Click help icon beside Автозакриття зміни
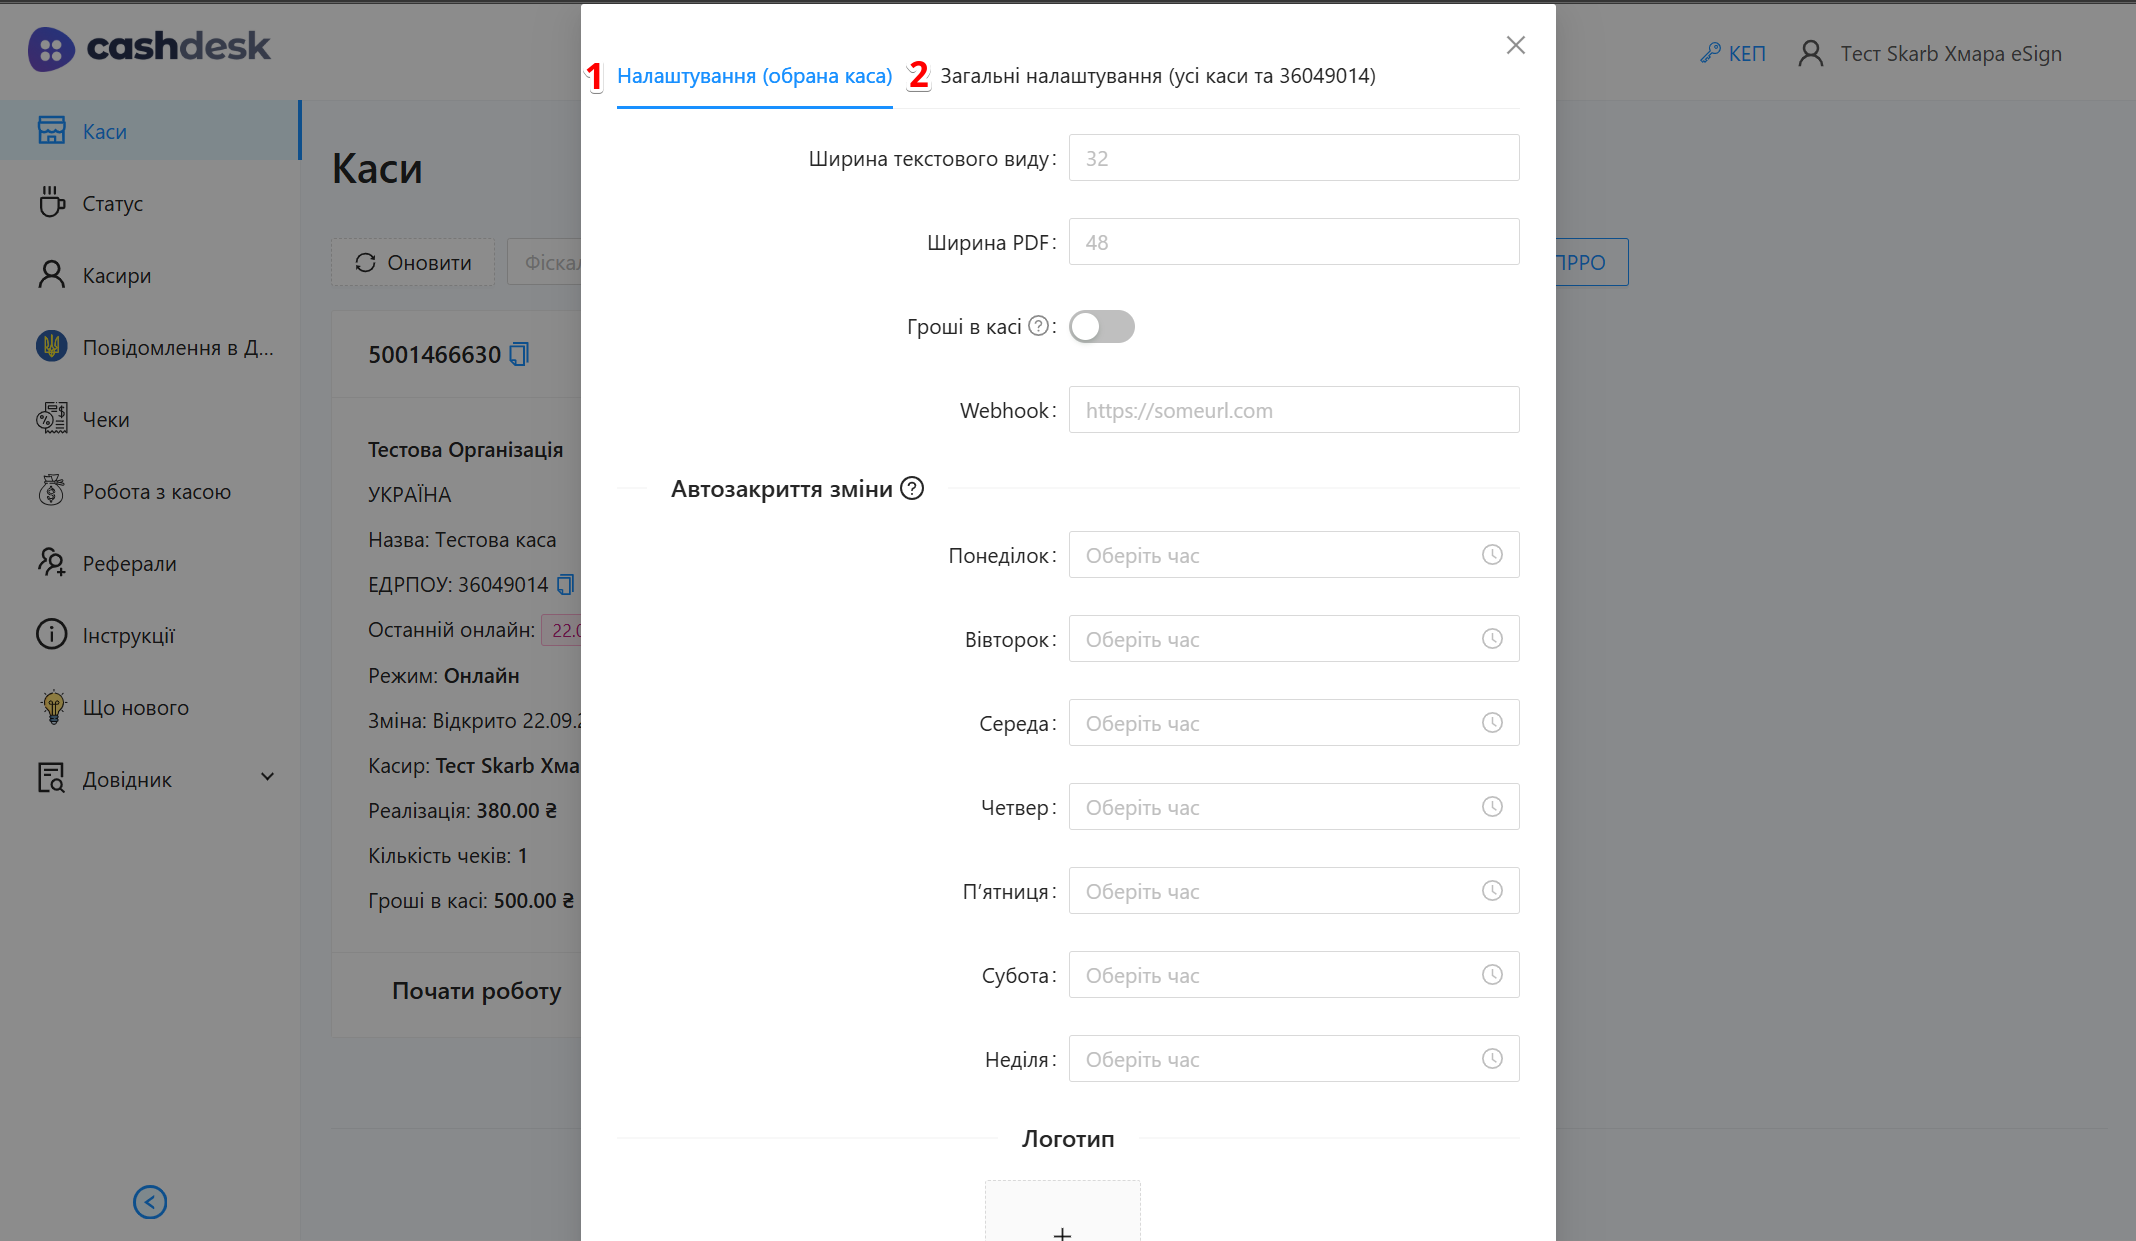2136x1241 pixels. [912, 489]
